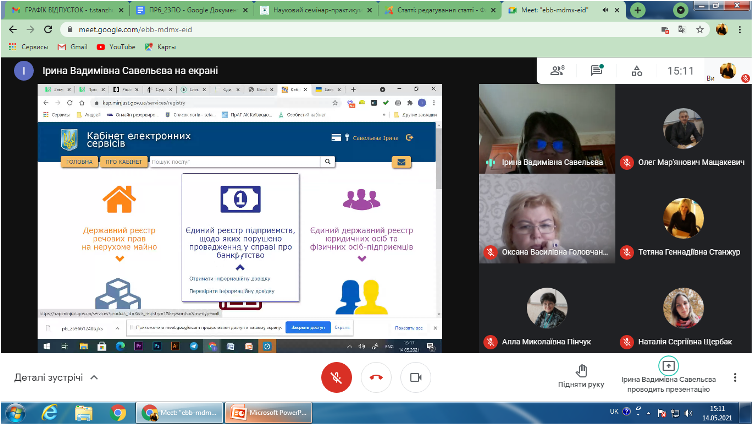The image size is (752, 424).
Task: Switch to the ГРАФІК ВІДПУСТОК browser tab
Action: click(x=67, y=10)
